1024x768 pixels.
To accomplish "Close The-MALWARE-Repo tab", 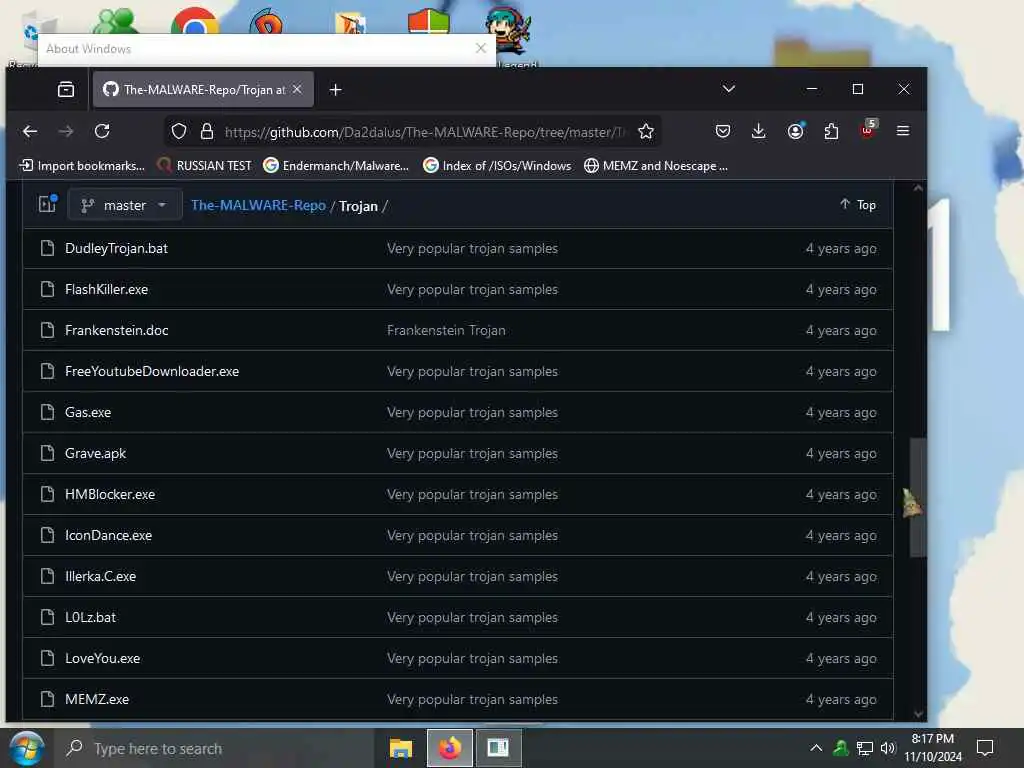I will tap(297, 89).
